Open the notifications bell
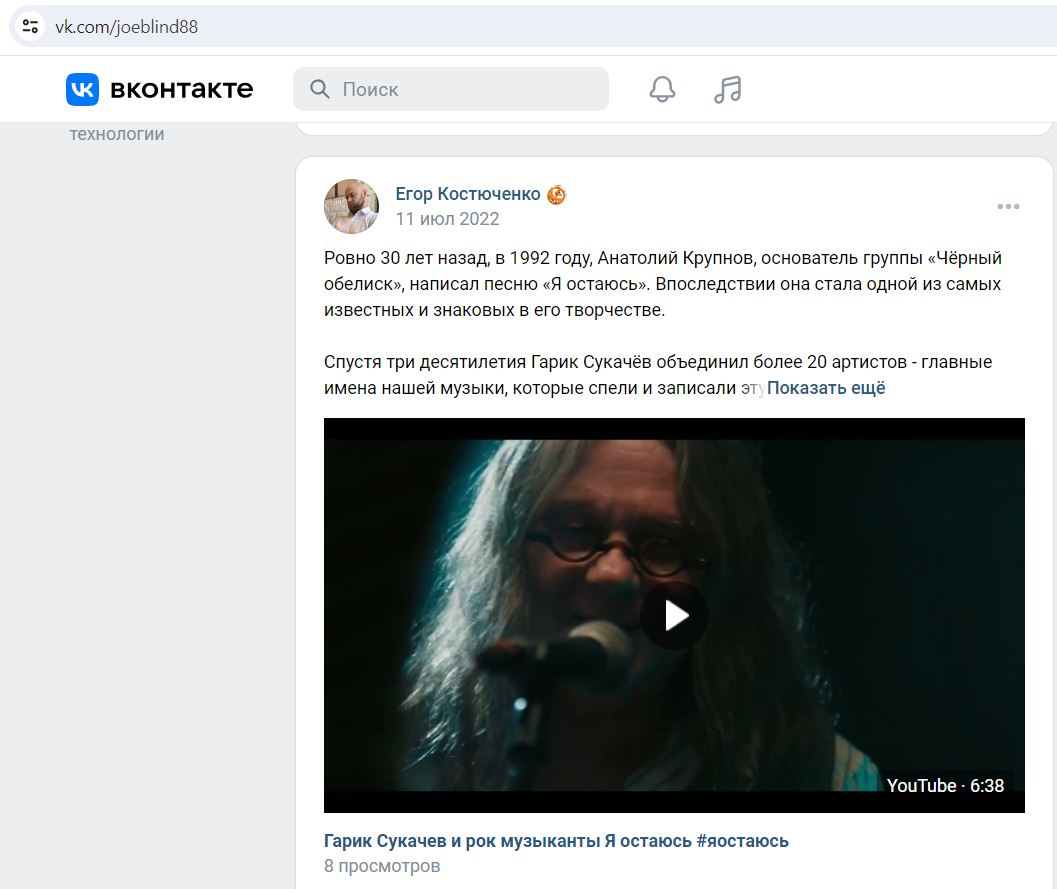 click(x=662, y=89)
